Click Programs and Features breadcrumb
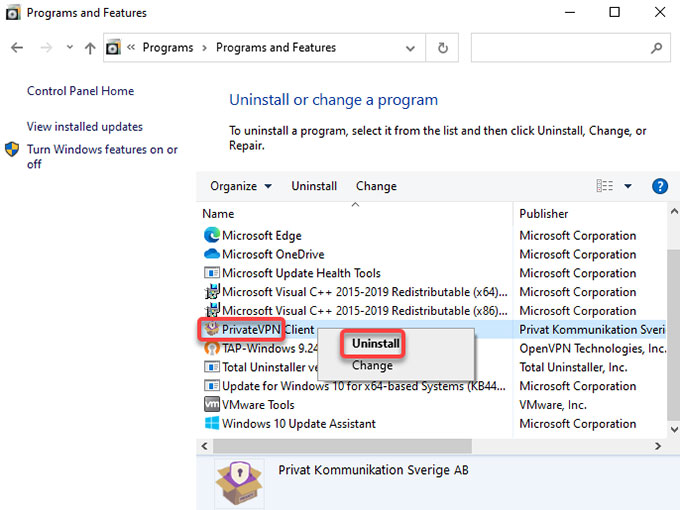This screenshot has height=510, width=680. click(x=276, y=47)
